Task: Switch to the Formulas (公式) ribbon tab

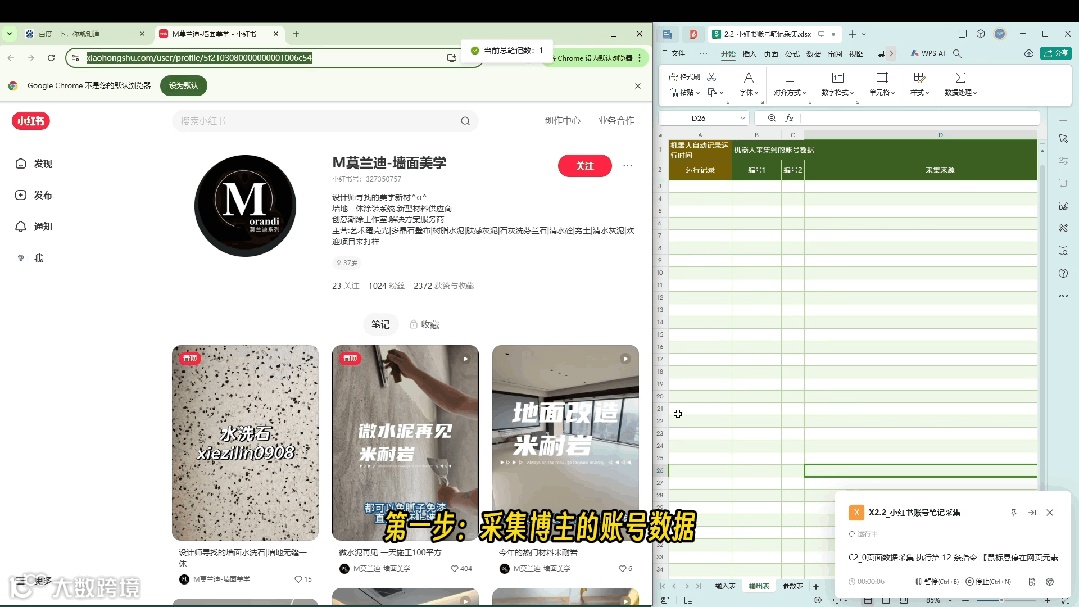Action: pos(792,54)
